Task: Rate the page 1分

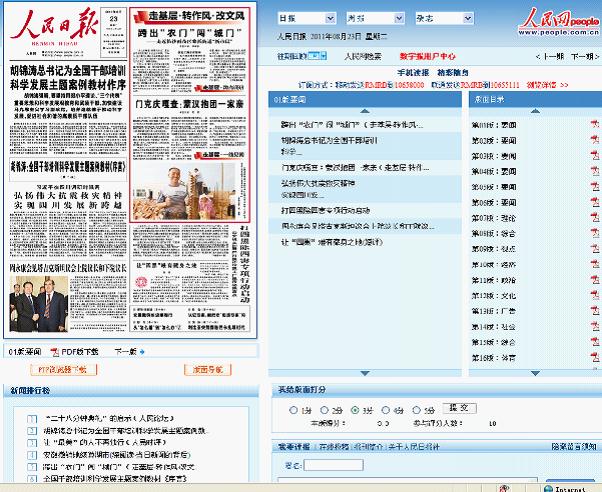Action: [x=293, y=410]
